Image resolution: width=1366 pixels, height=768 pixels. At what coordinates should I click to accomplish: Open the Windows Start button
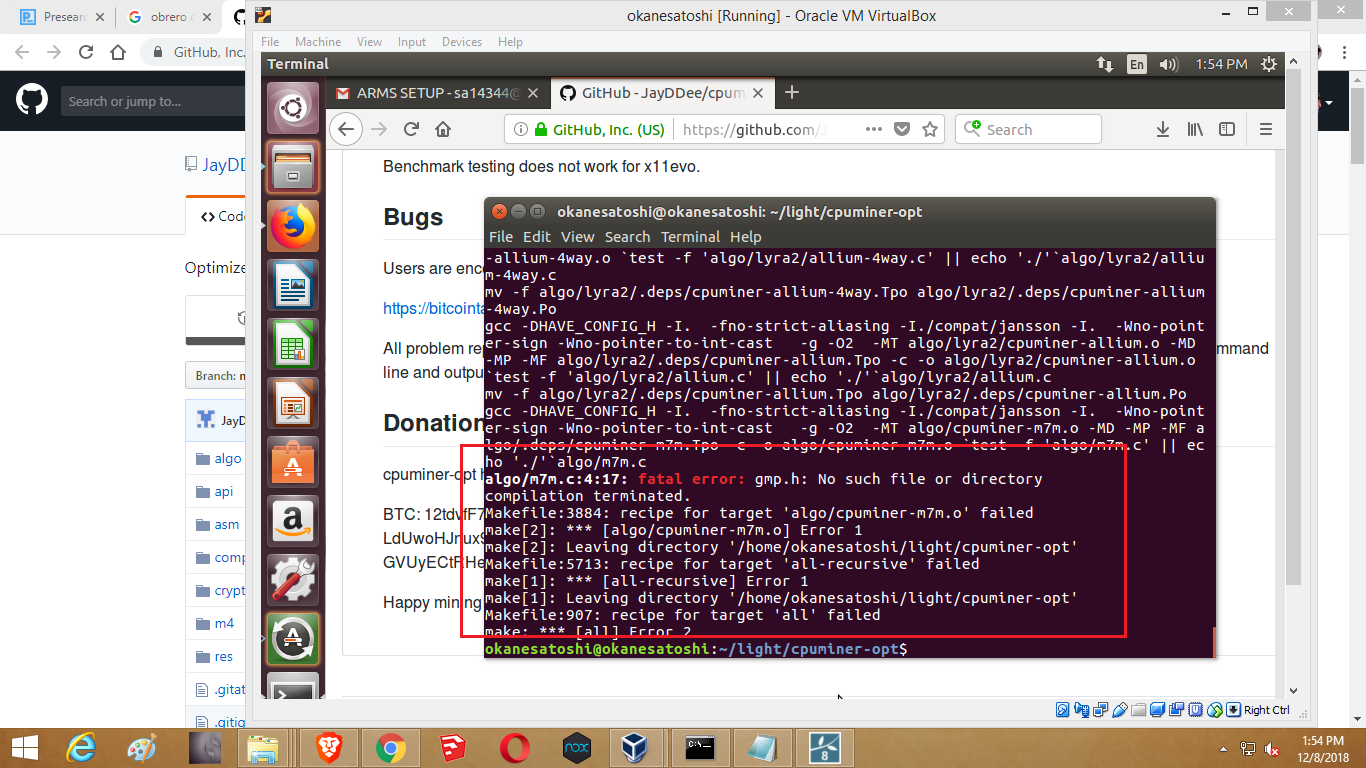click(x=23, y=748)
